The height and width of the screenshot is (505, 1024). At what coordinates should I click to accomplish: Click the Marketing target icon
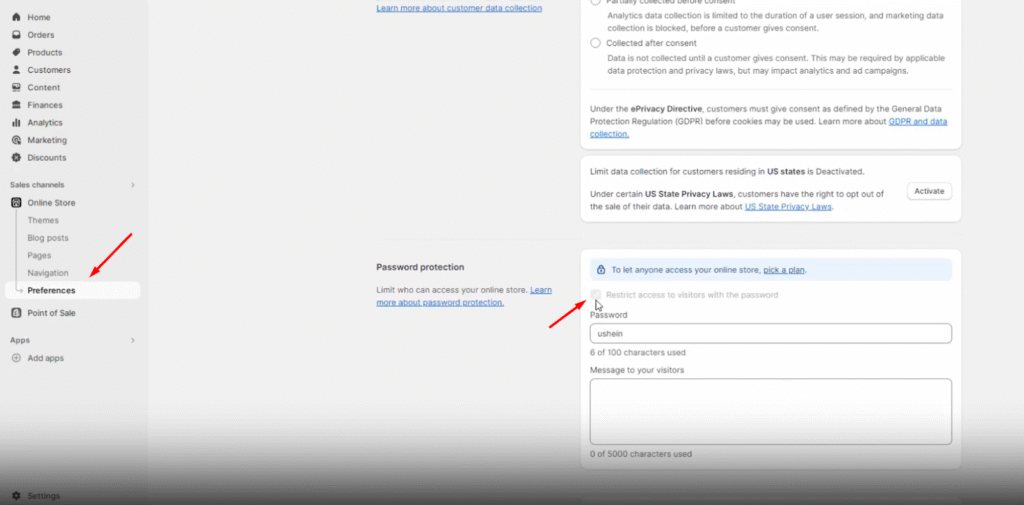(x=16, y=140)
